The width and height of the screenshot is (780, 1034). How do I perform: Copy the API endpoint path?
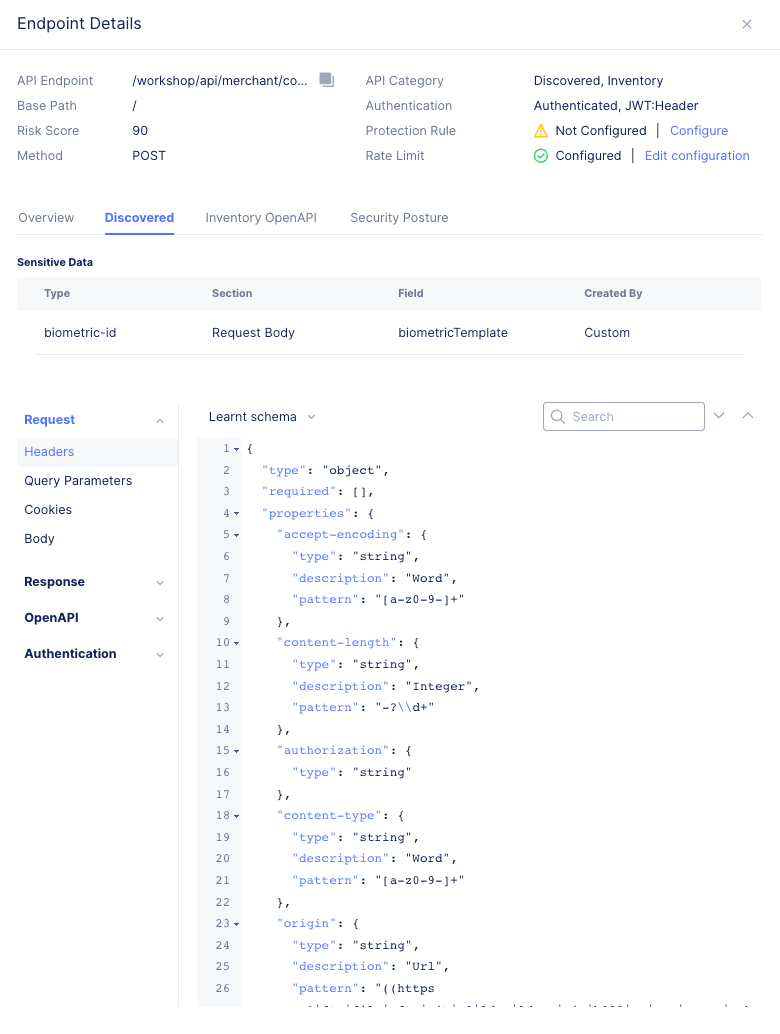325,80
